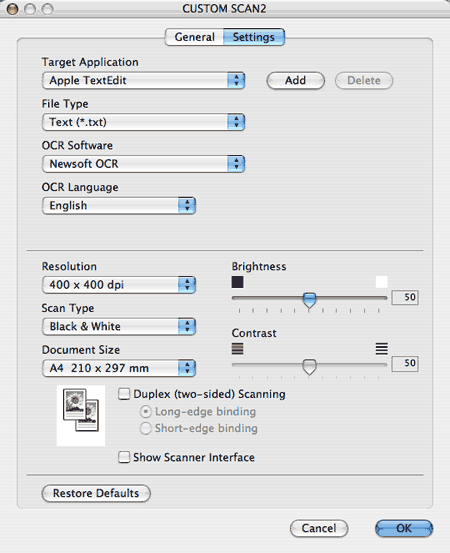Click the Add button
450x553 pixels.
point(296,80)
